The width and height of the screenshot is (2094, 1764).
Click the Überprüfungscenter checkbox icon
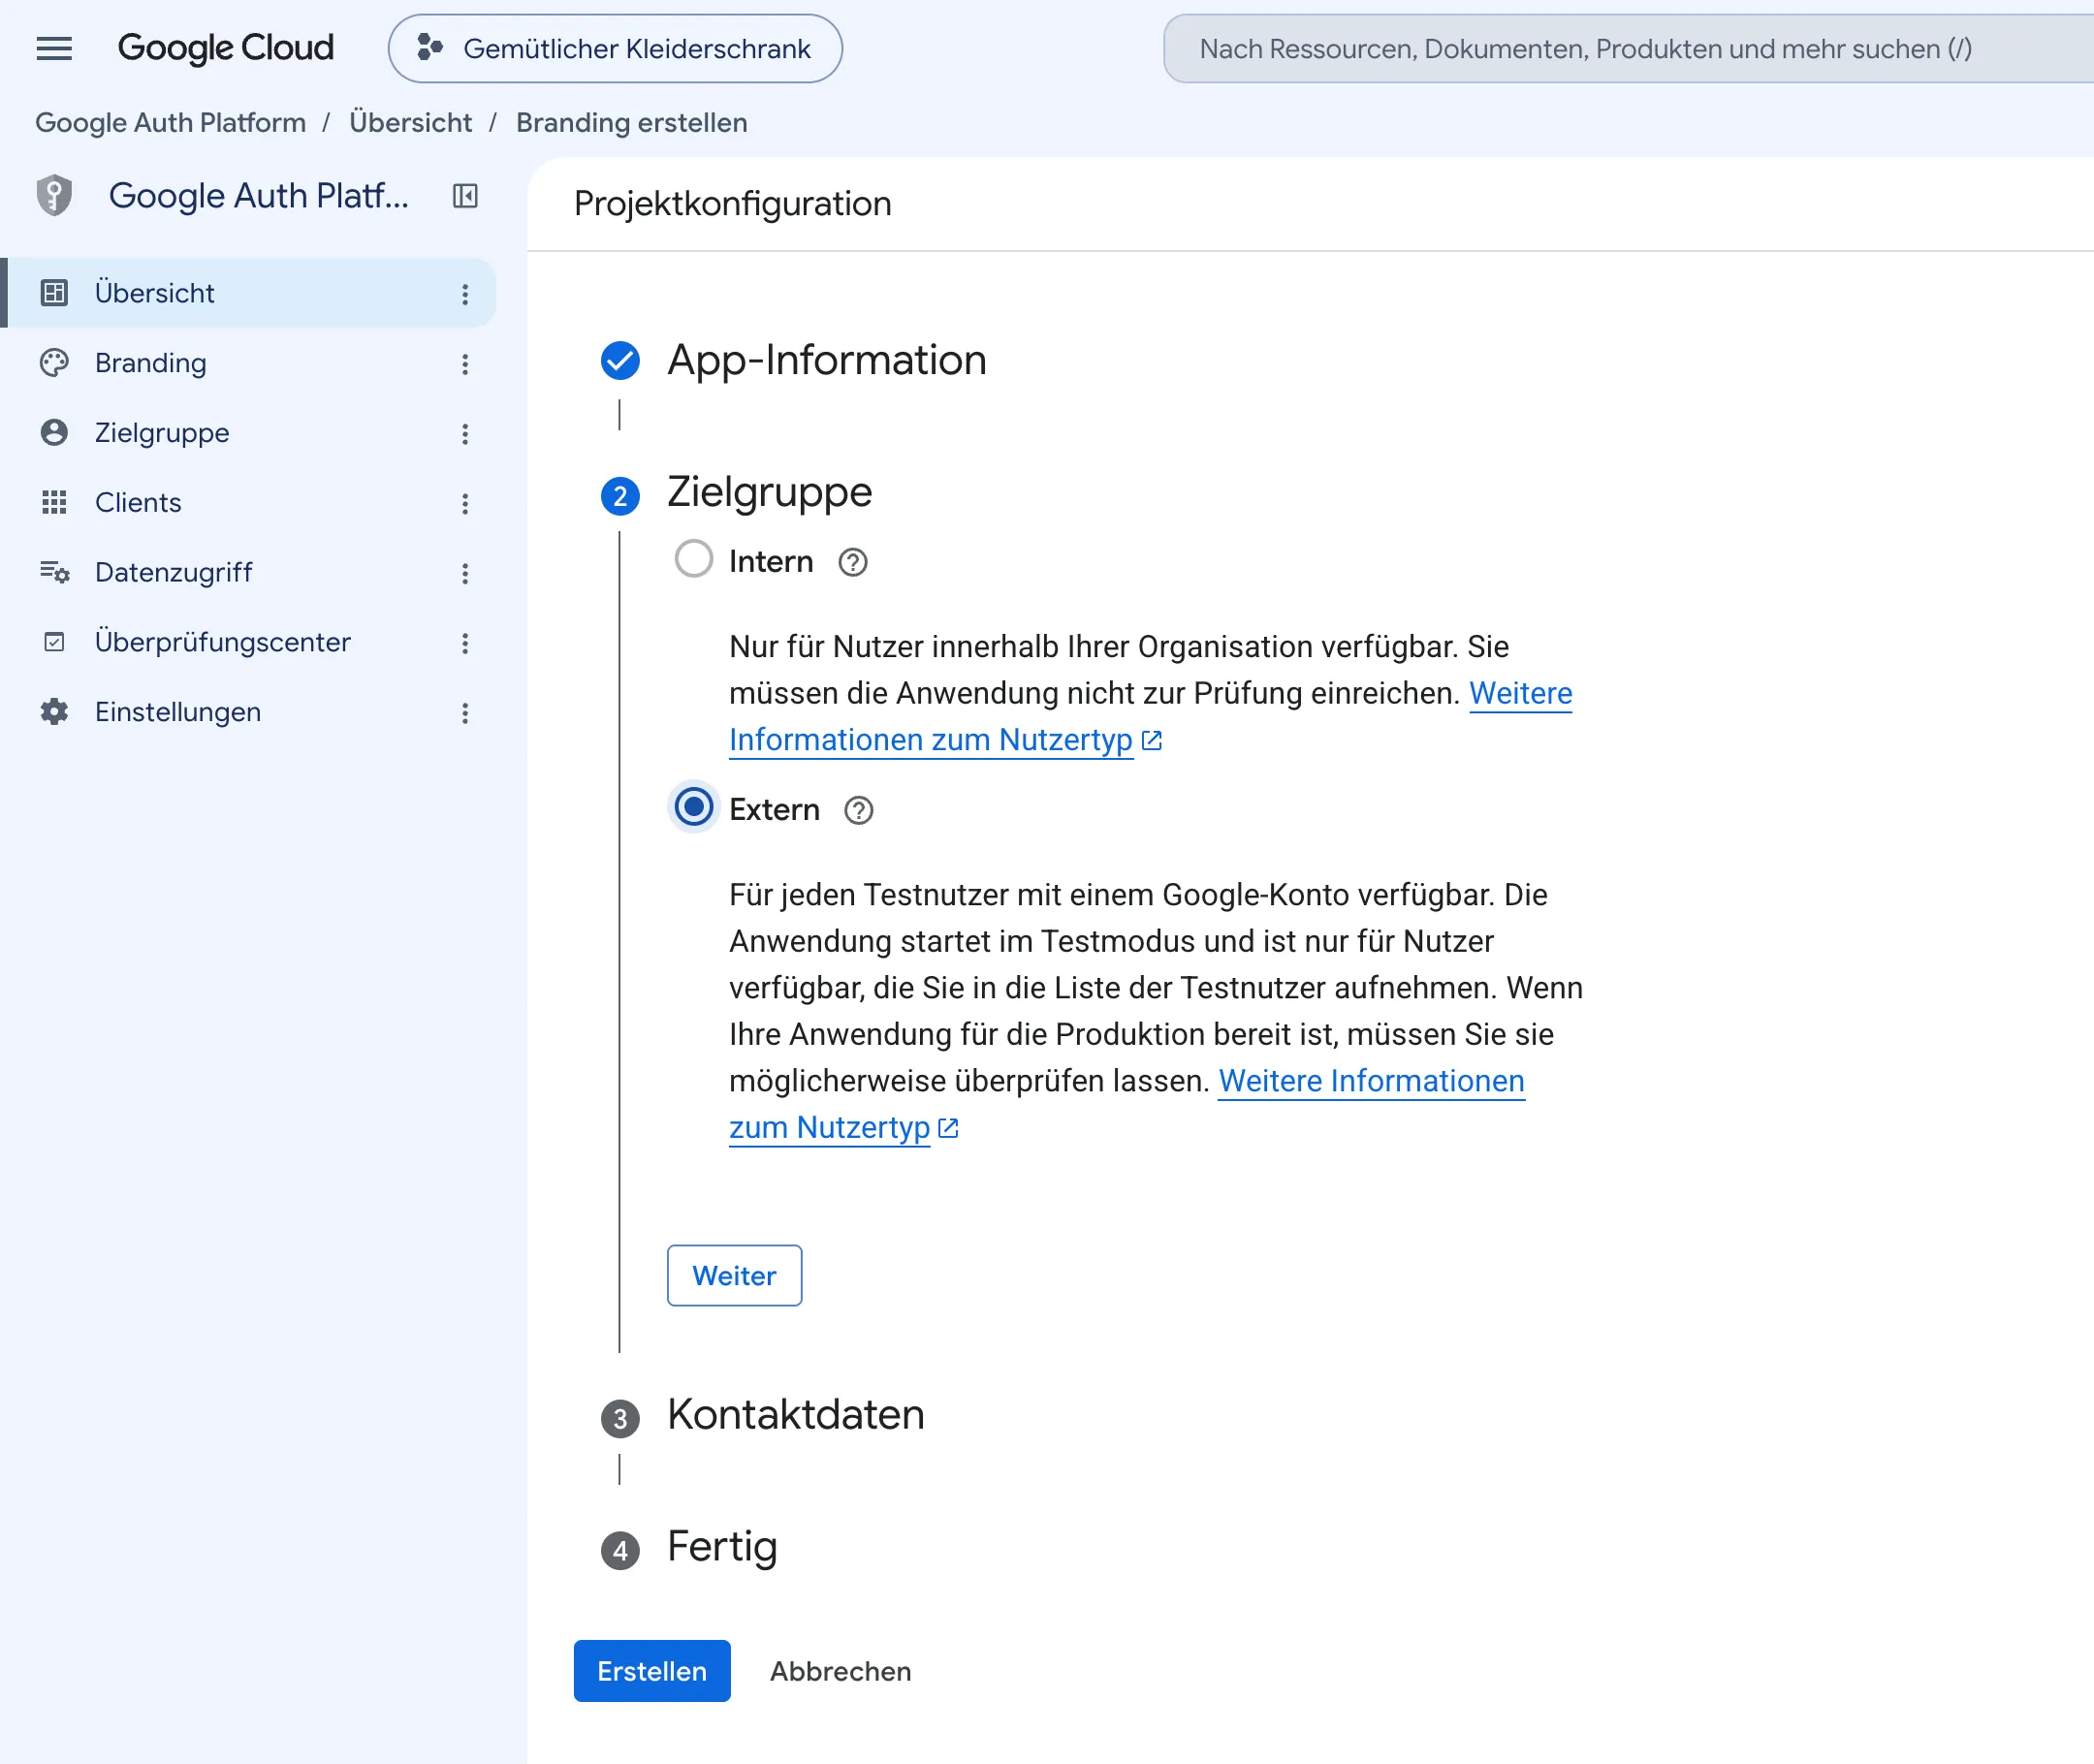tap(54, 642)
